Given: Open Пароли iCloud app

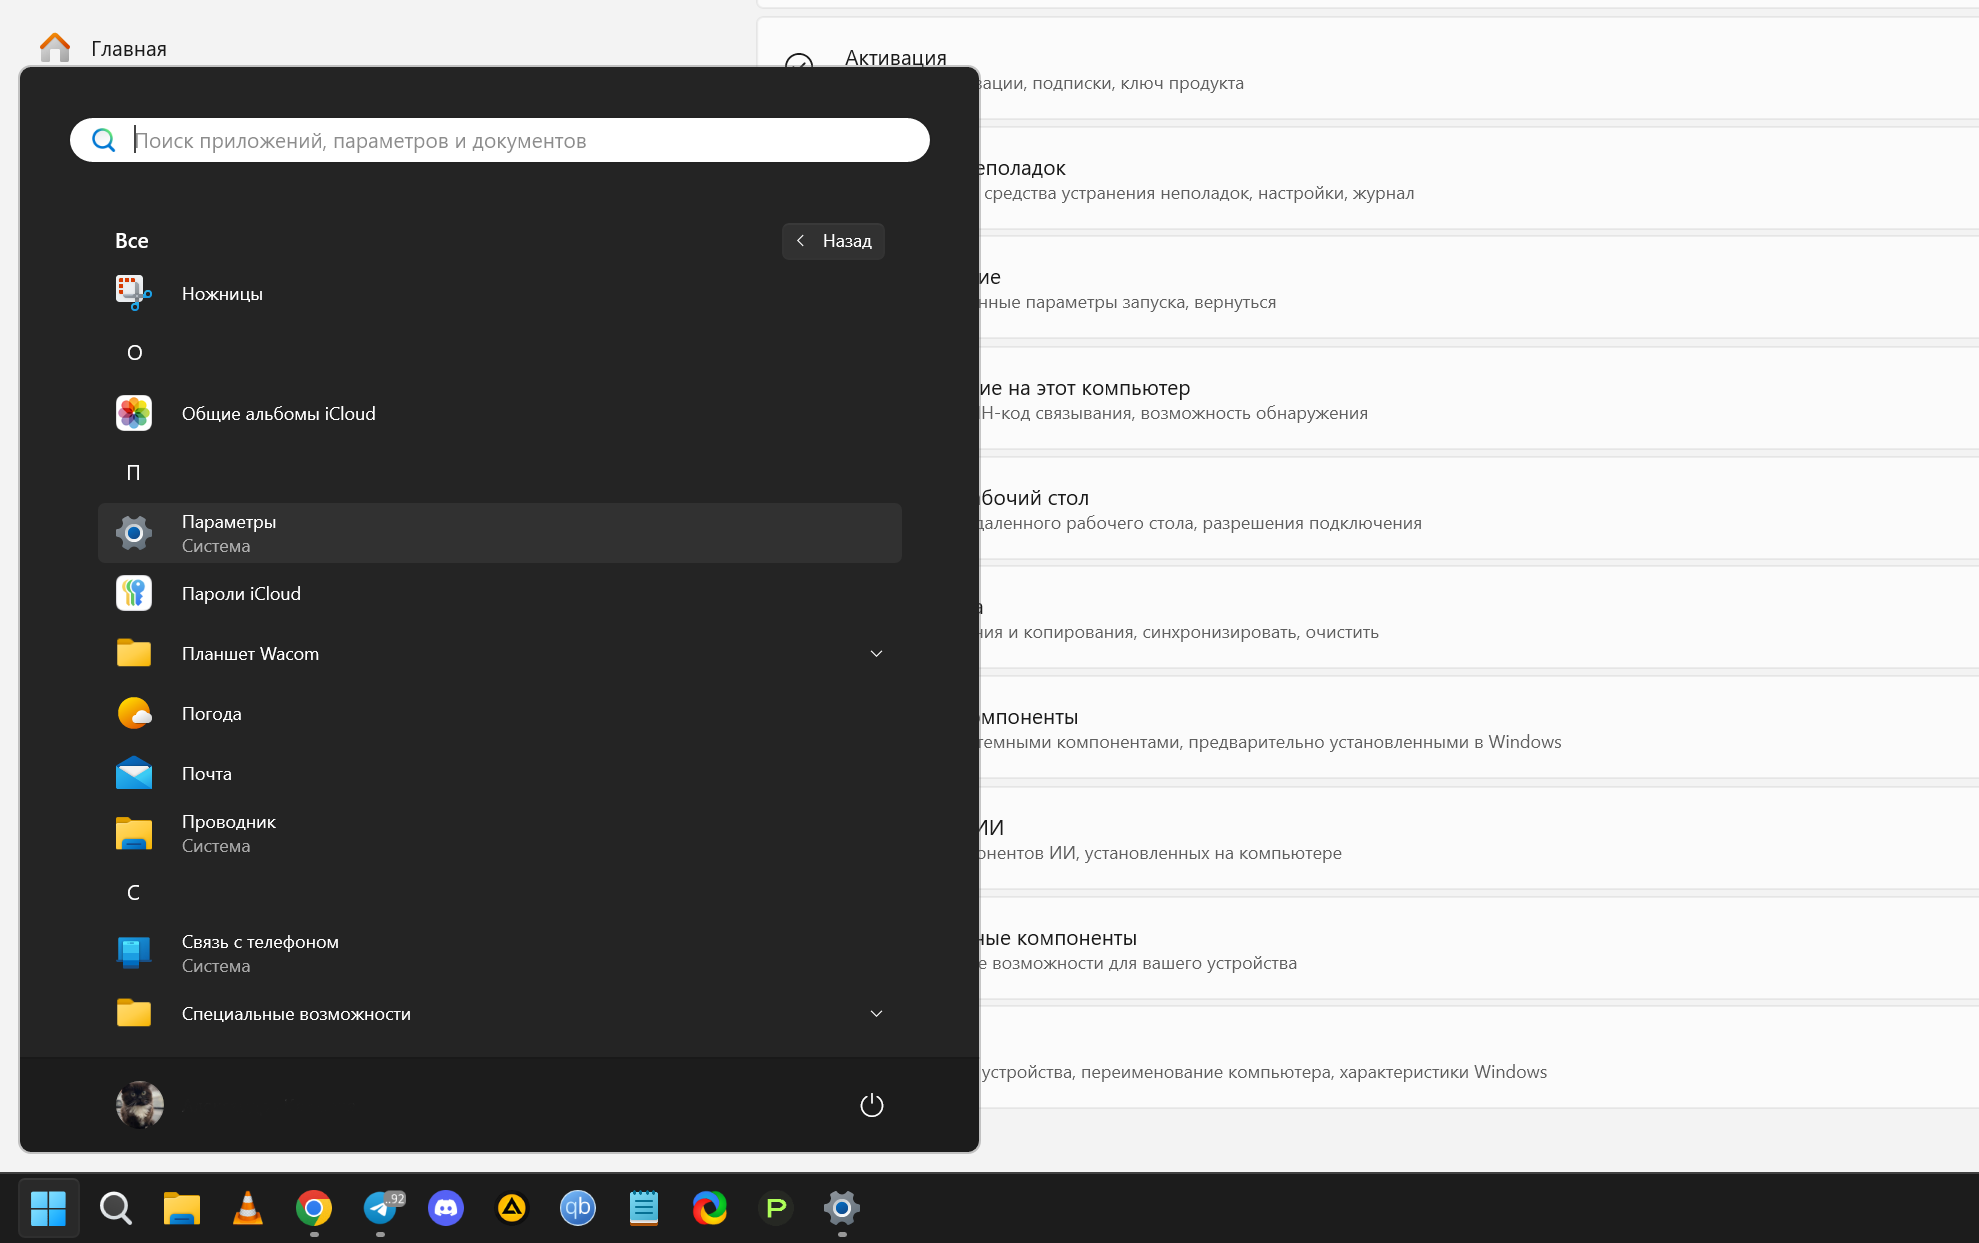Looking at the screenshot, I should click(241, 594).
